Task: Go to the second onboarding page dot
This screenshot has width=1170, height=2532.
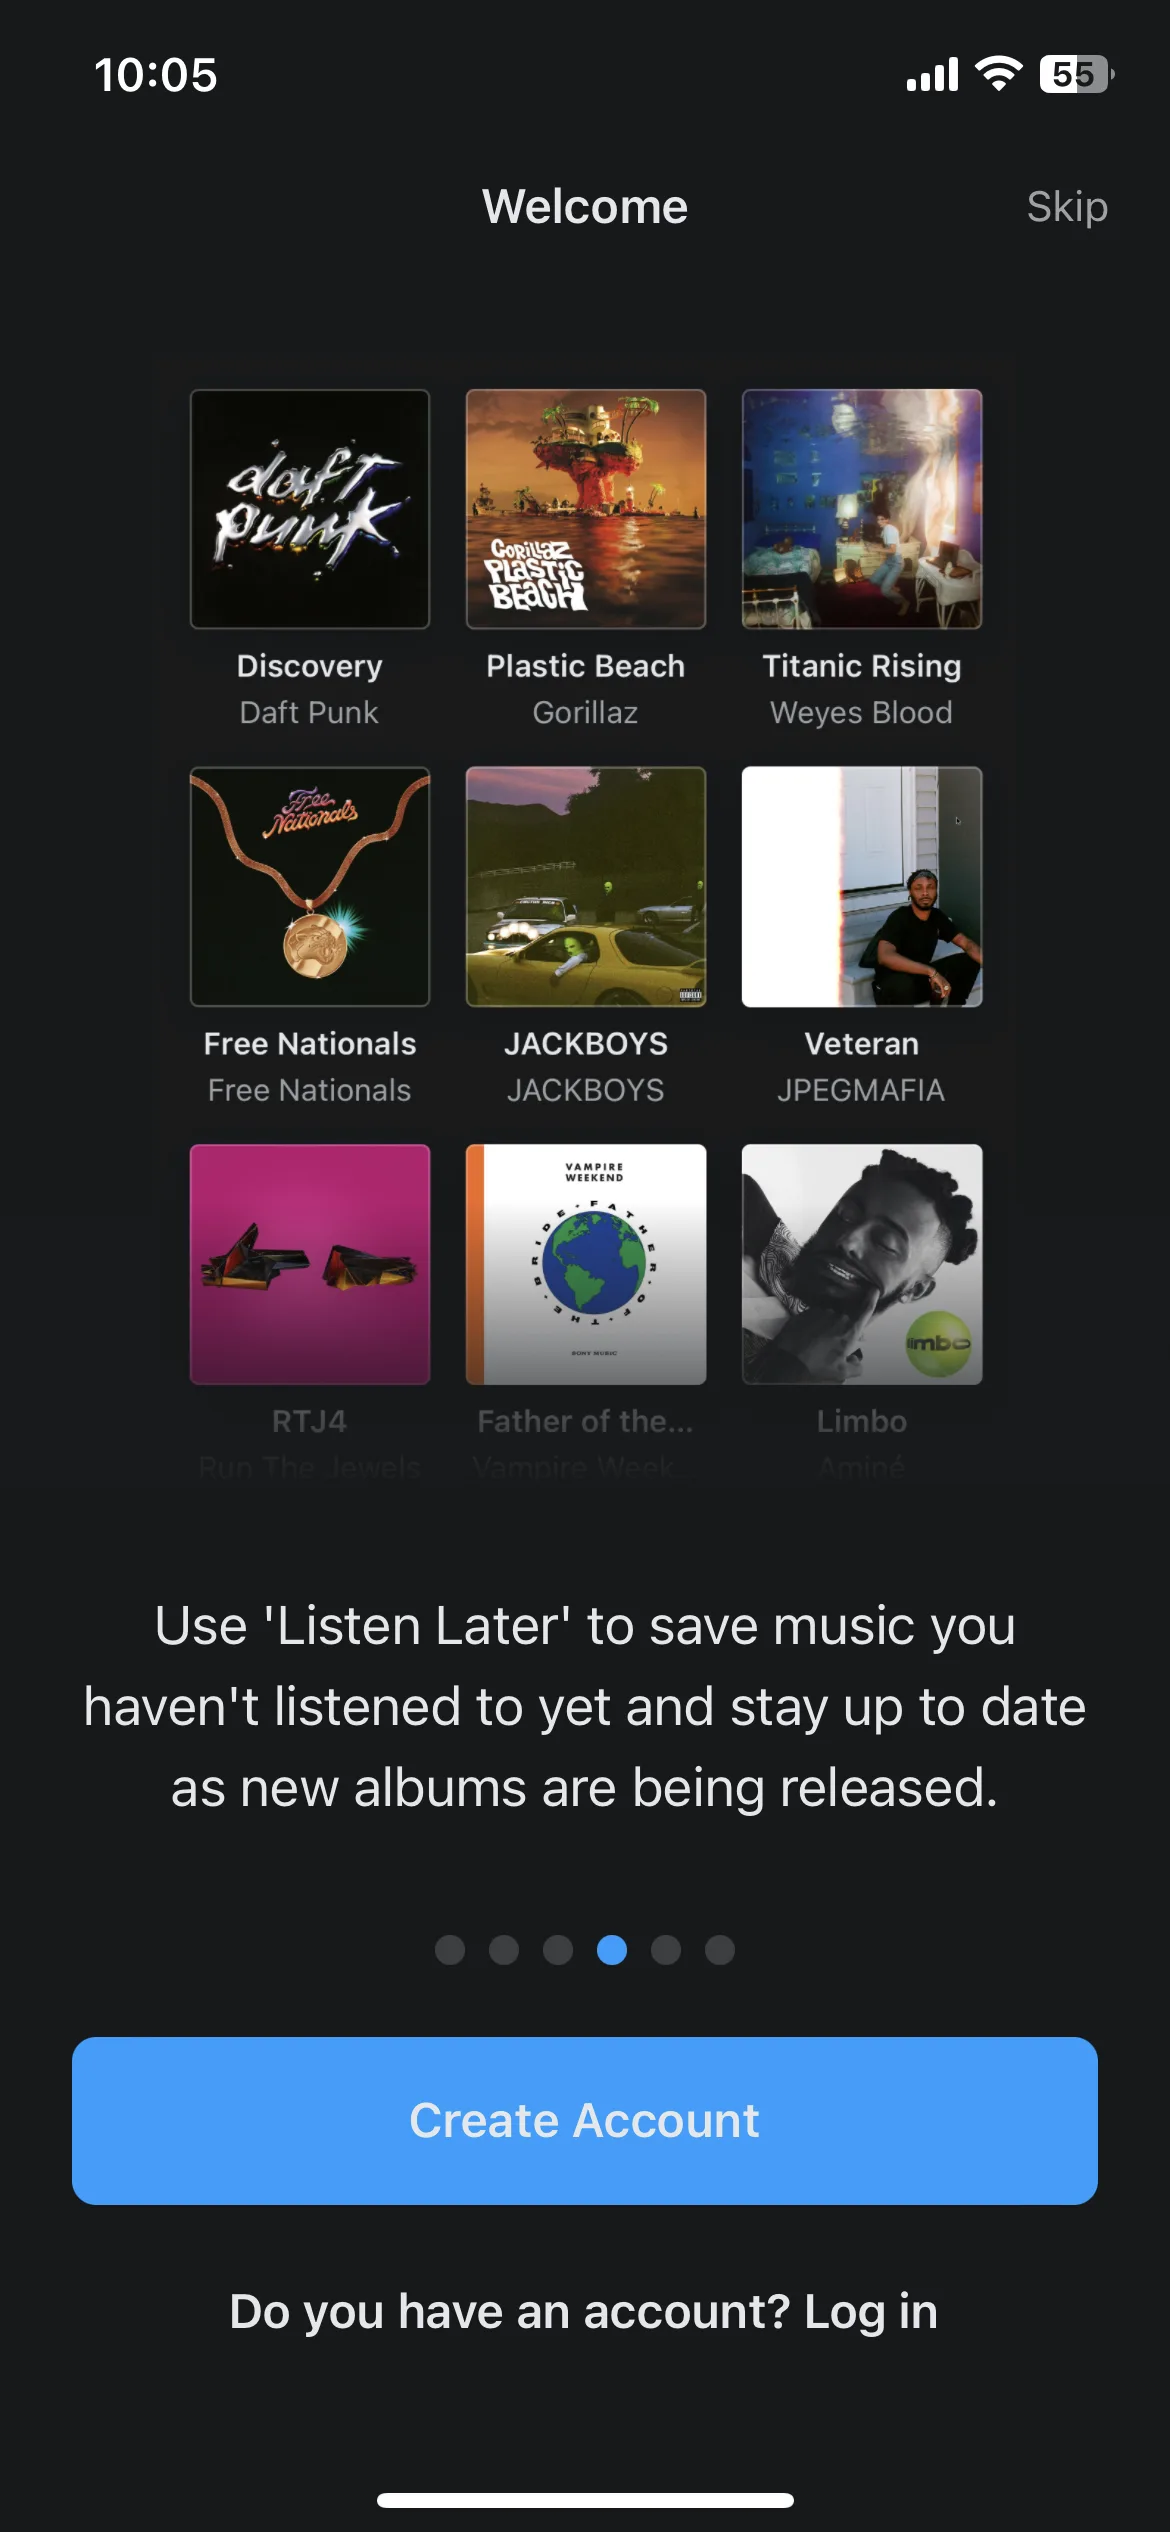Action: coord(504,1950)
